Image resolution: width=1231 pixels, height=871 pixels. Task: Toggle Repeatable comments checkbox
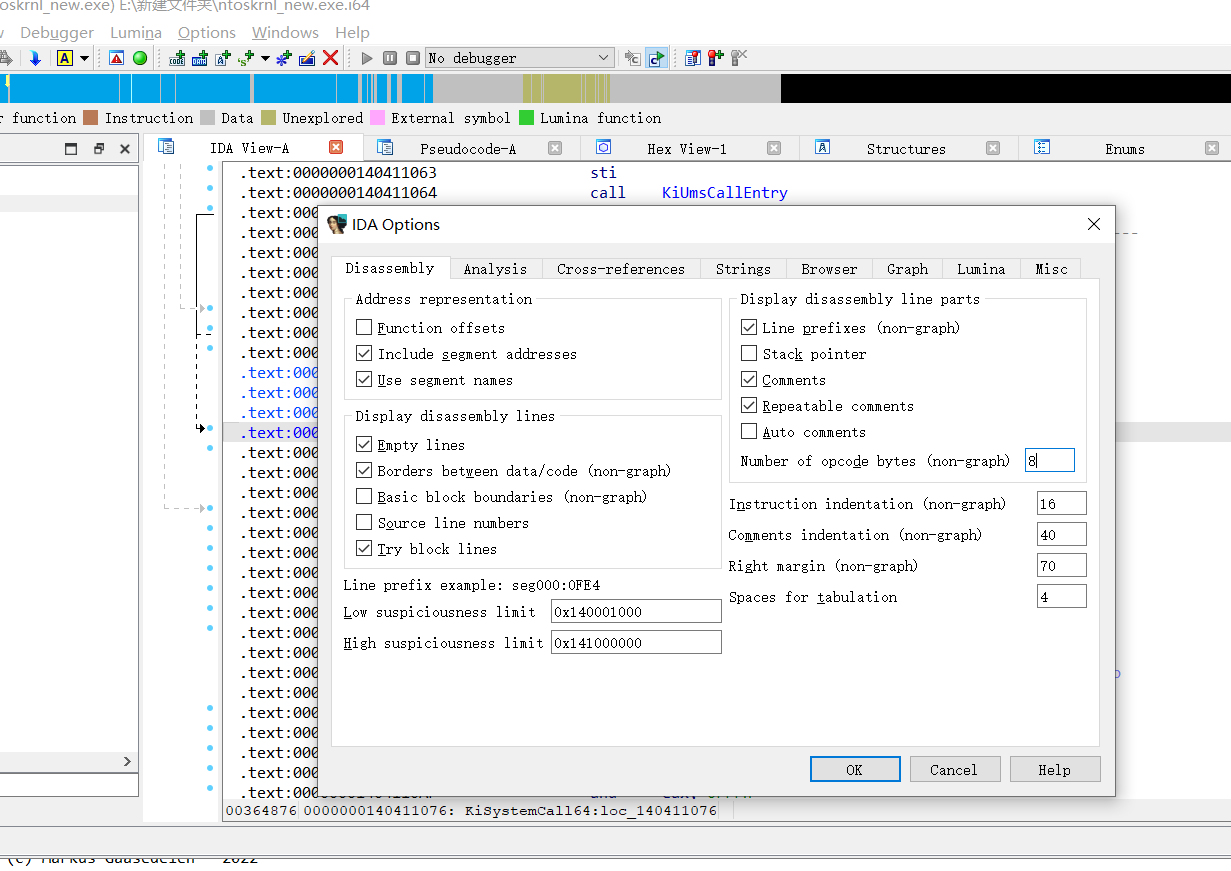click(749, 406)
